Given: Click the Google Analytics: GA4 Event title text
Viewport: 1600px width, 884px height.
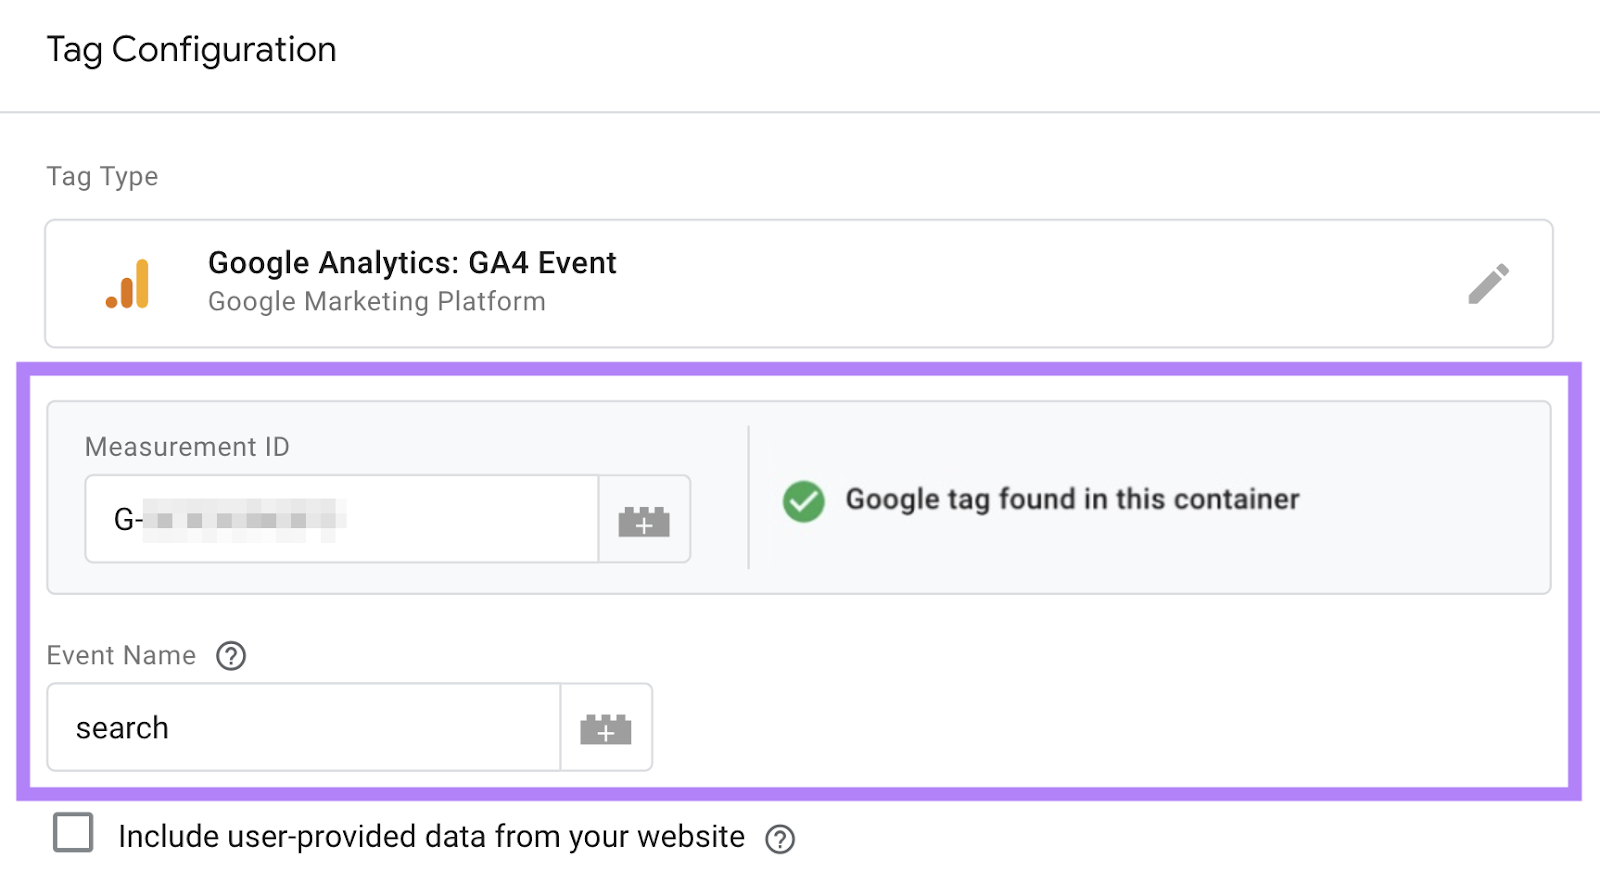Looking at the screenshot, I should coord(411,262).
